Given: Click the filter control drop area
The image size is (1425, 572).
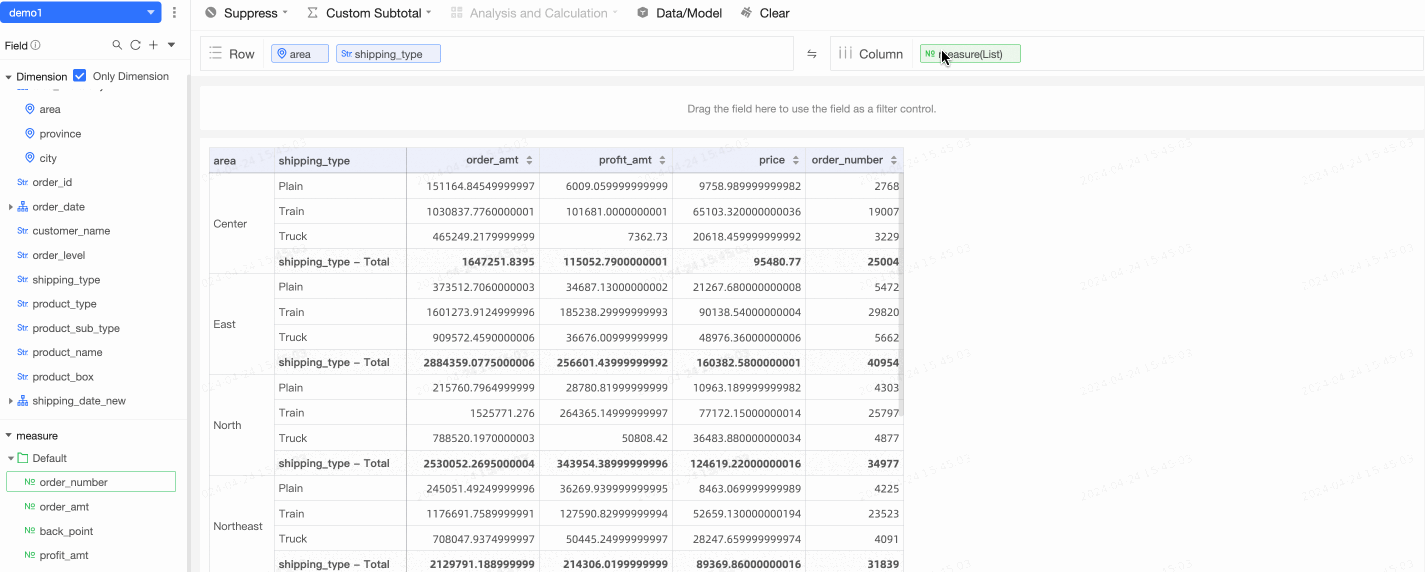Looking at the screenshot, I should click(x=811, y=108).
